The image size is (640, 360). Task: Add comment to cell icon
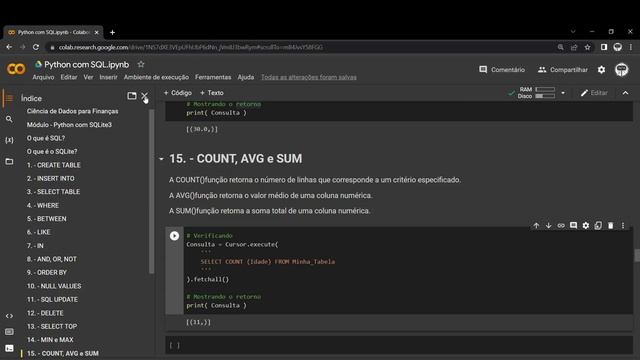[573, 225]
